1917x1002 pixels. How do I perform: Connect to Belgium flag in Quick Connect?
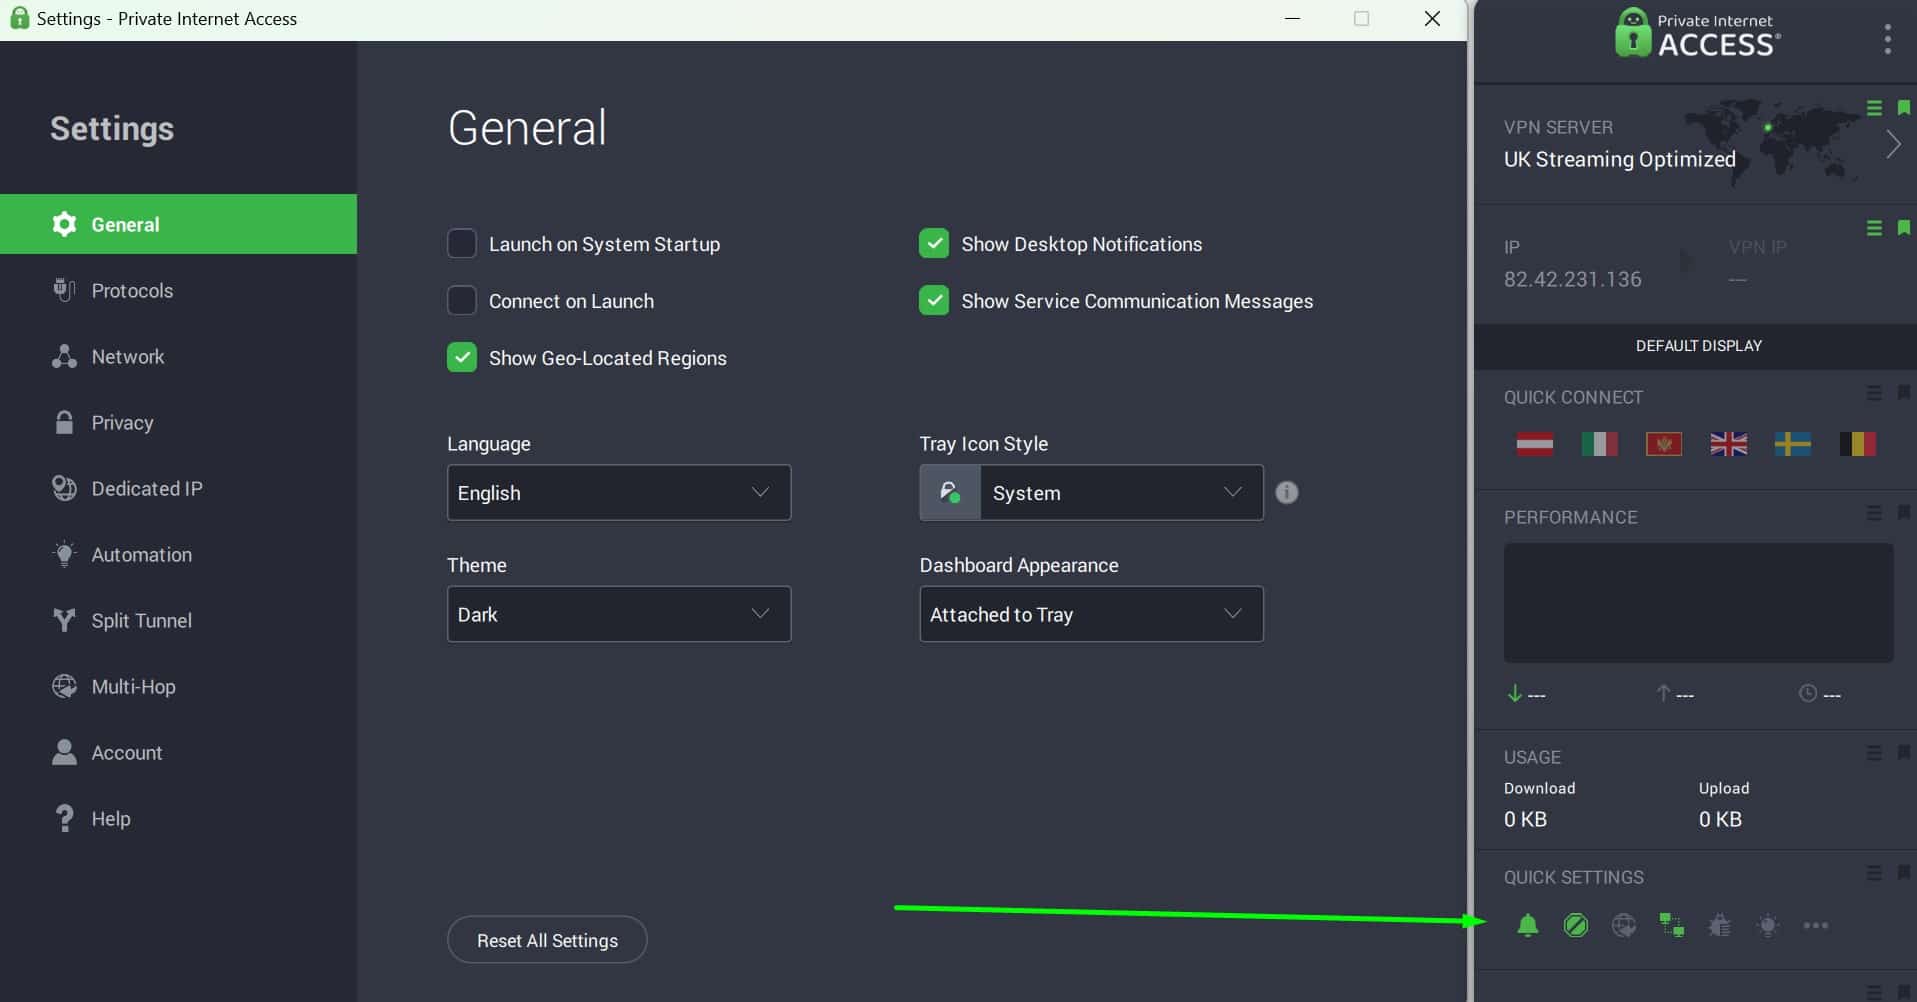tap(1857, 444)
